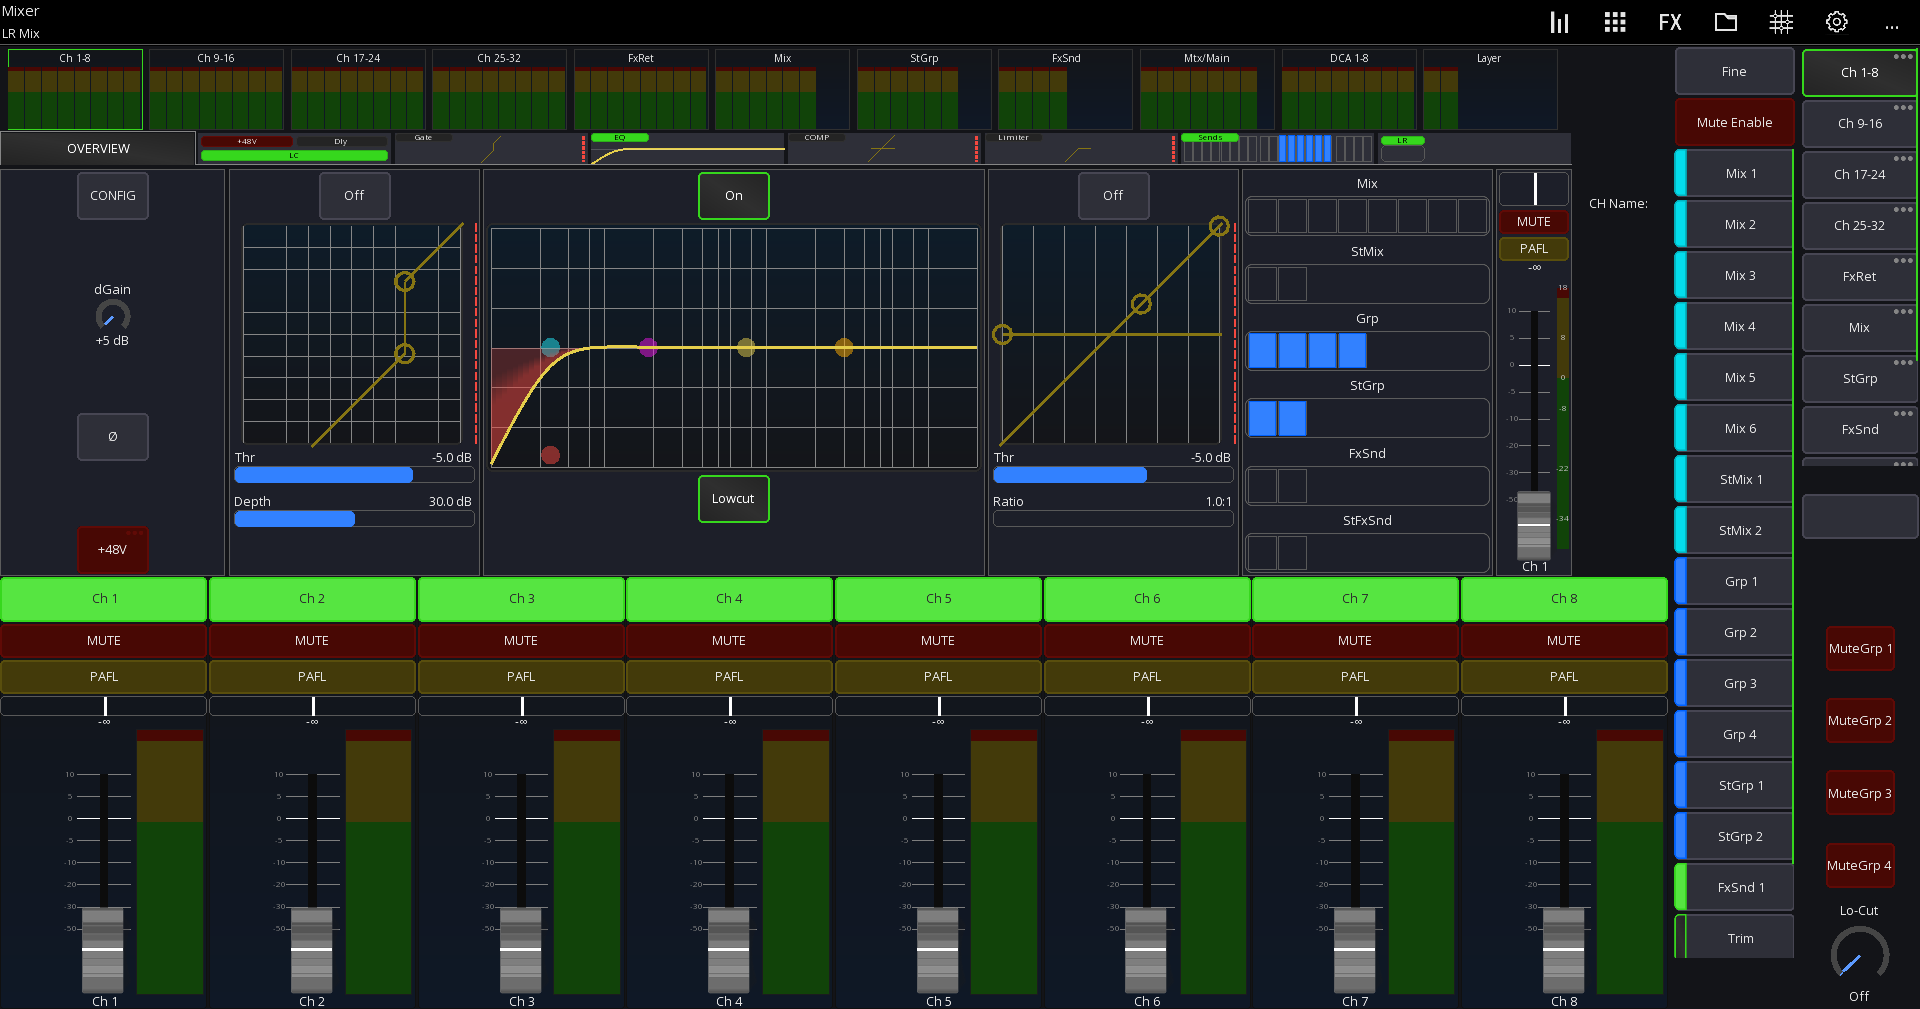The width and height of the screenshot is (1920, 1009).
Task: Adjust the Ch 7 pan control
Action: [x=1355, y=707]
